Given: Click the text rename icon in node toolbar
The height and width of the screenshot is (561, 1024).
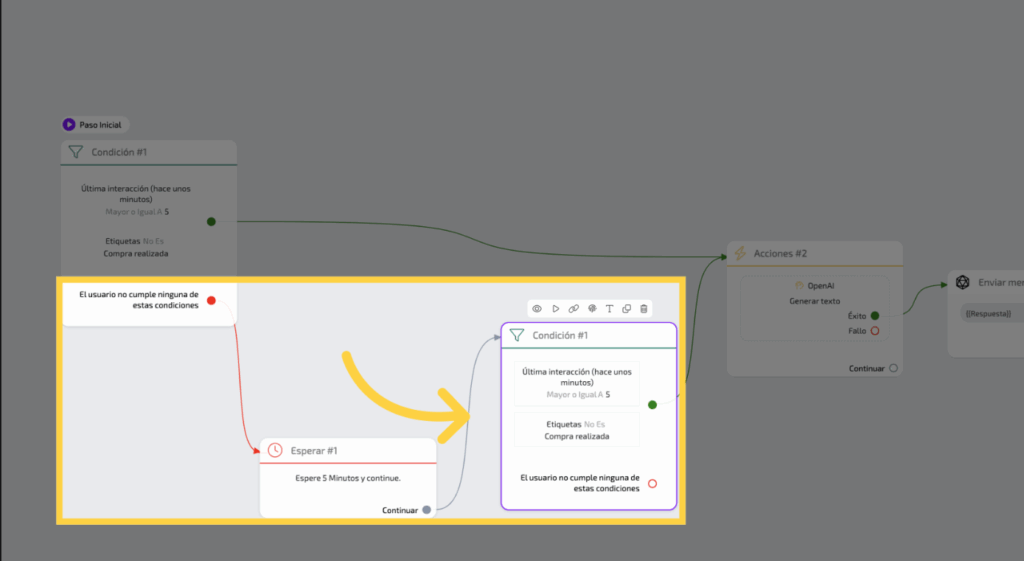Looking at the screenshot, I should tap(609, 309).
